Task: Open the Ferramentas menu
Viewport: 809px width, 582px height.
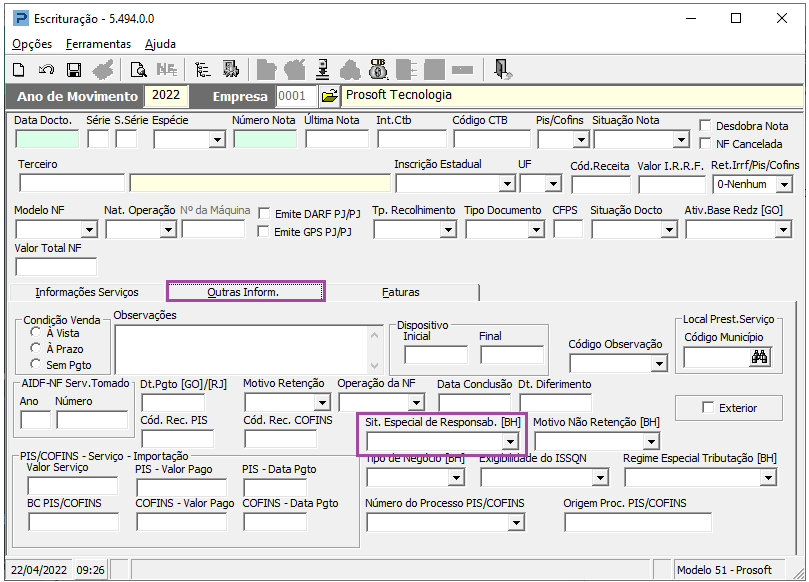Action: (x=99, y=44)
